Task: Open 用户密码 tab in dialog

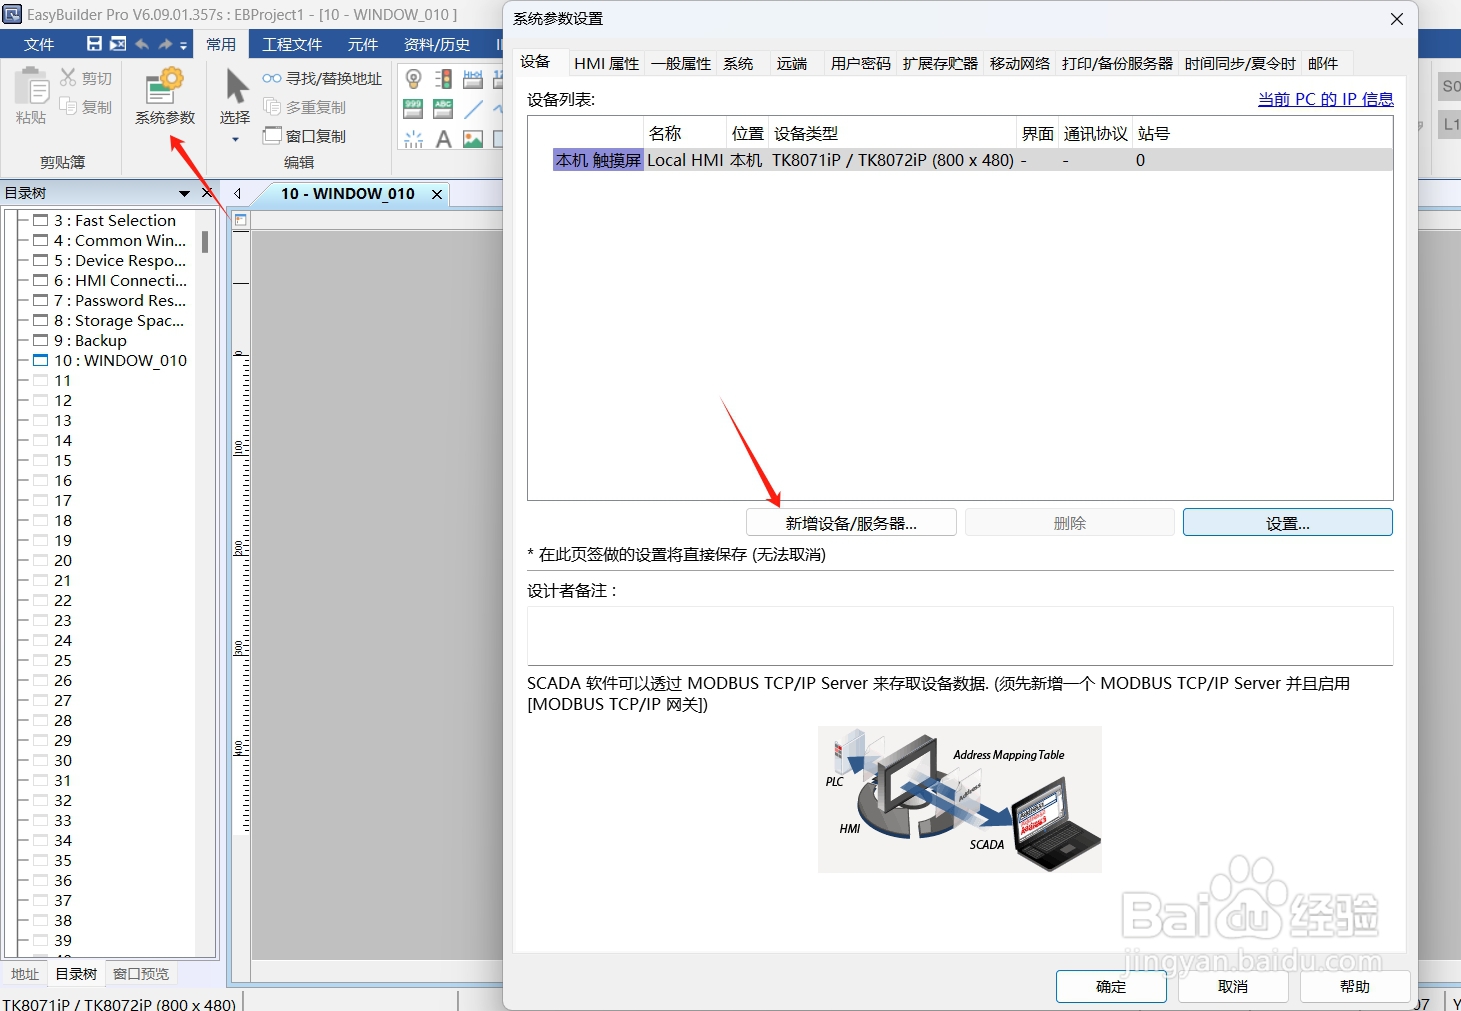Action: pyautogui.click(x=861, y=63)
